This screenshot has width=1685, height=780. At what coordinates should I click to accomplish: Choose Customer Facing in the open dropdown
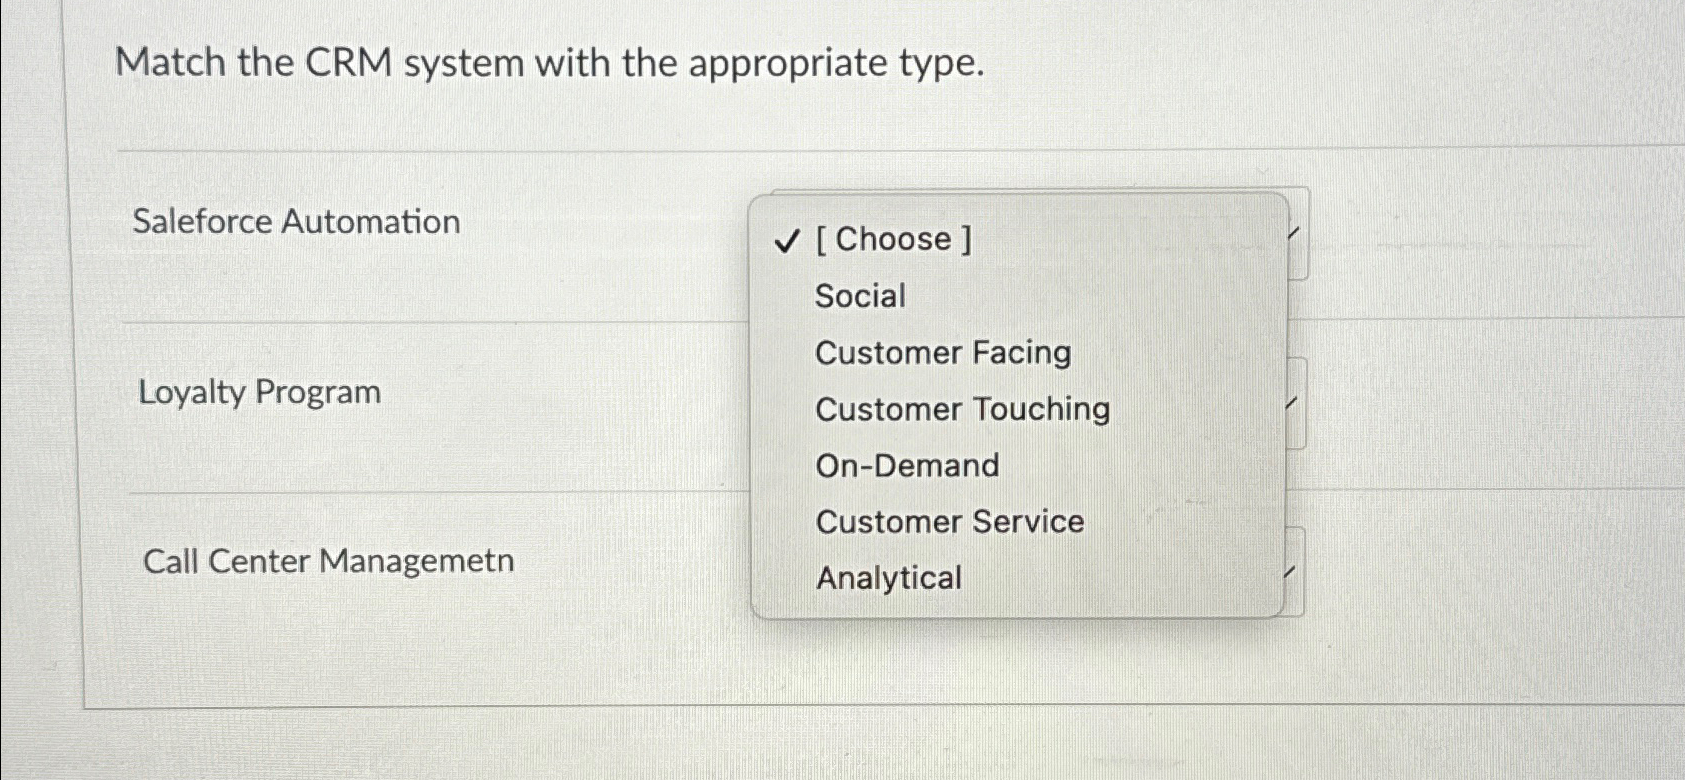[x=941, y=352]
